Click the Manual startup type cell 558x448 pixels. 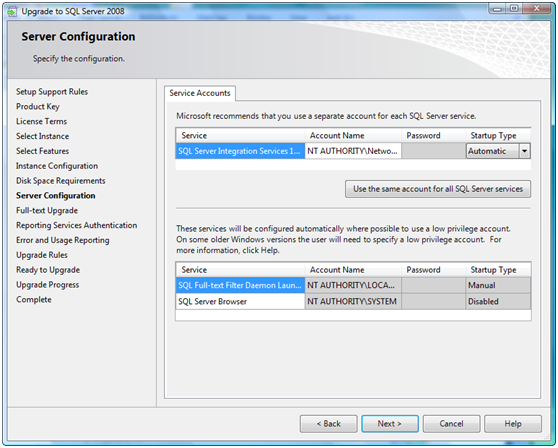[498, 285]
